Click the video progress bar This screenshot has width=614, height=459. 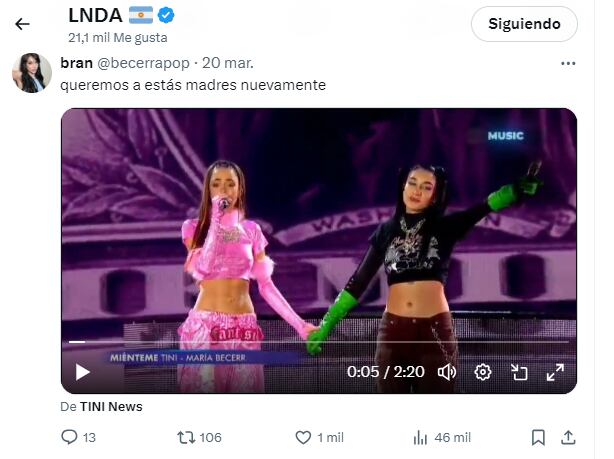pyautogui.click(x=319, y=342)
